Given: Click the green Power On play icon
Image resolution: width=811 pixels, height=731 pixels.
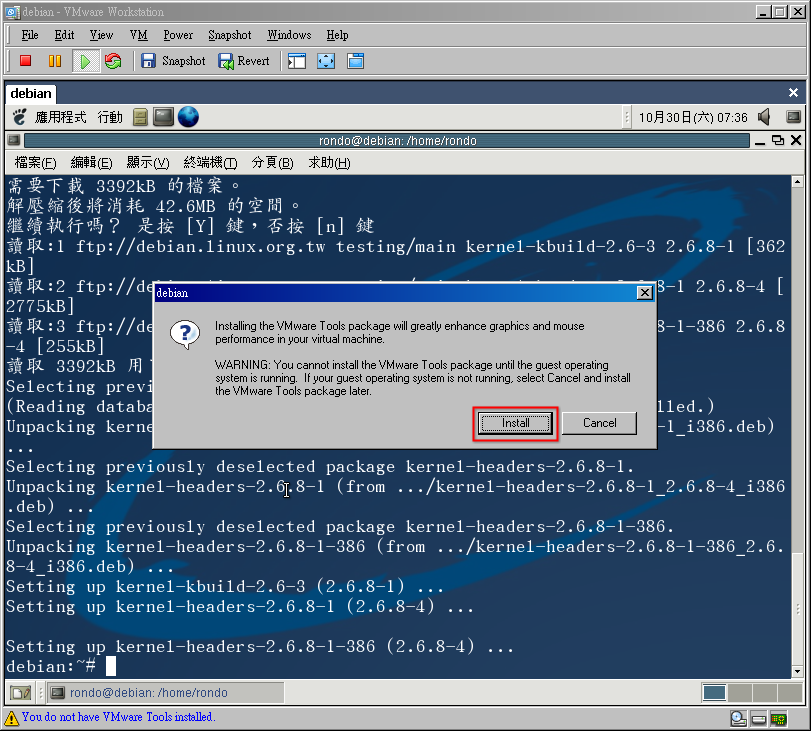Looking at the screenshot, I should pos(85,61).
